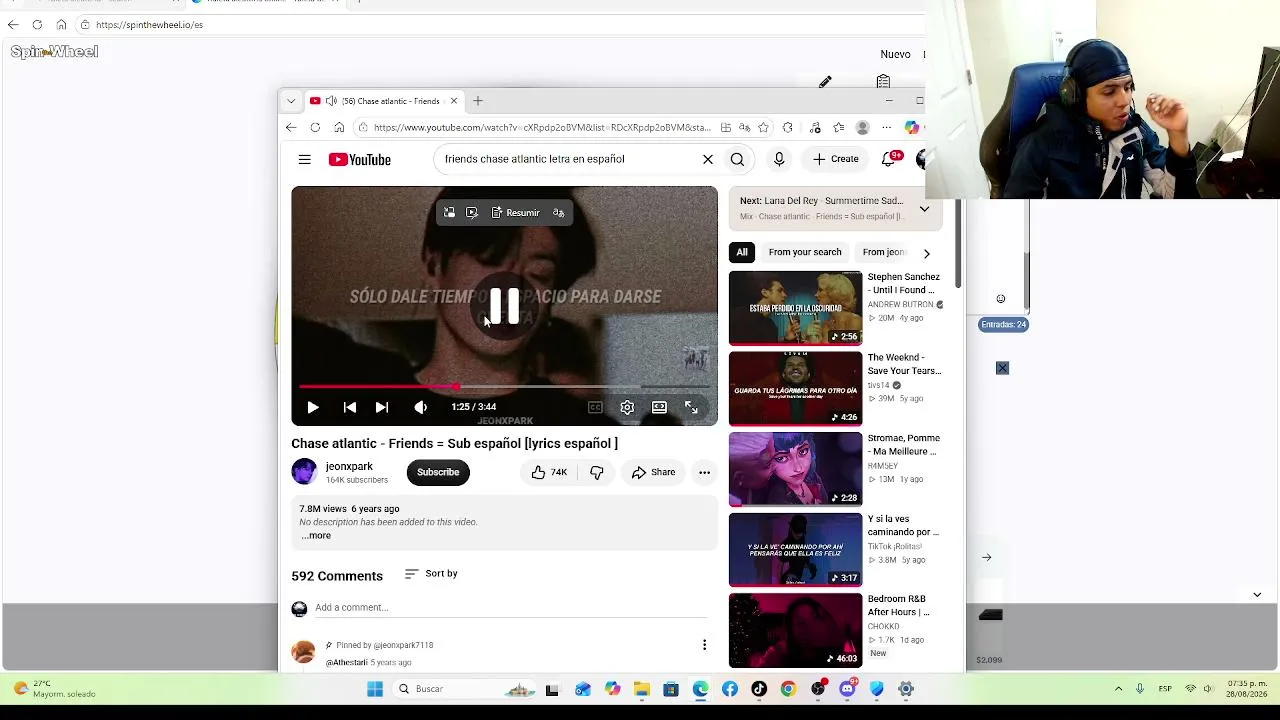Screen dimensions: 1280x720
Task: Go to Edge home page button
Action: [x=339, y=128]
